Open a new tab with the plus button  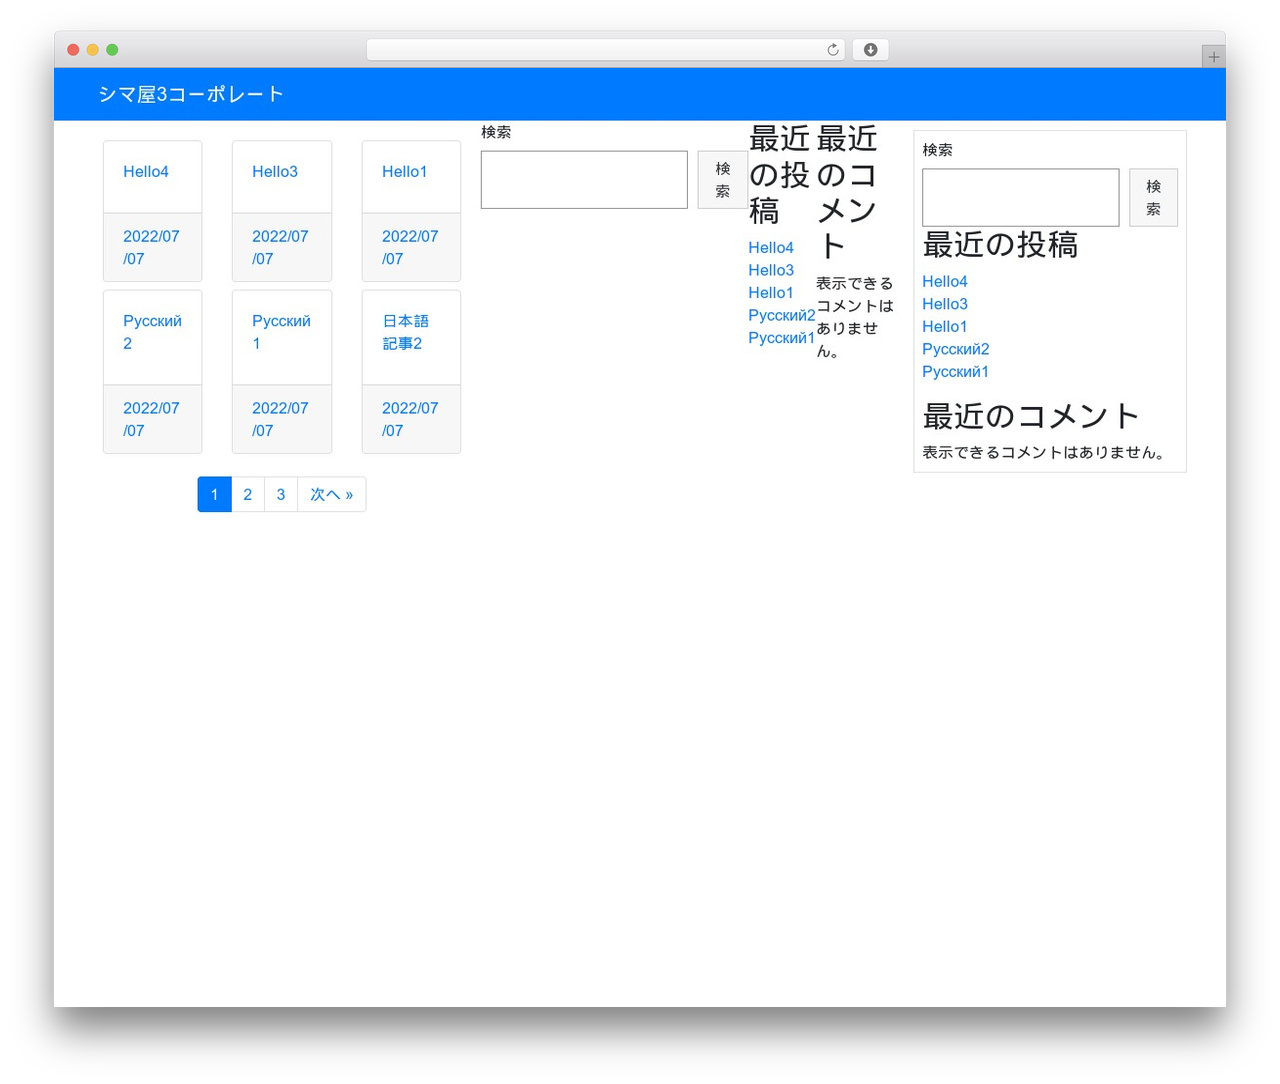1213,57
